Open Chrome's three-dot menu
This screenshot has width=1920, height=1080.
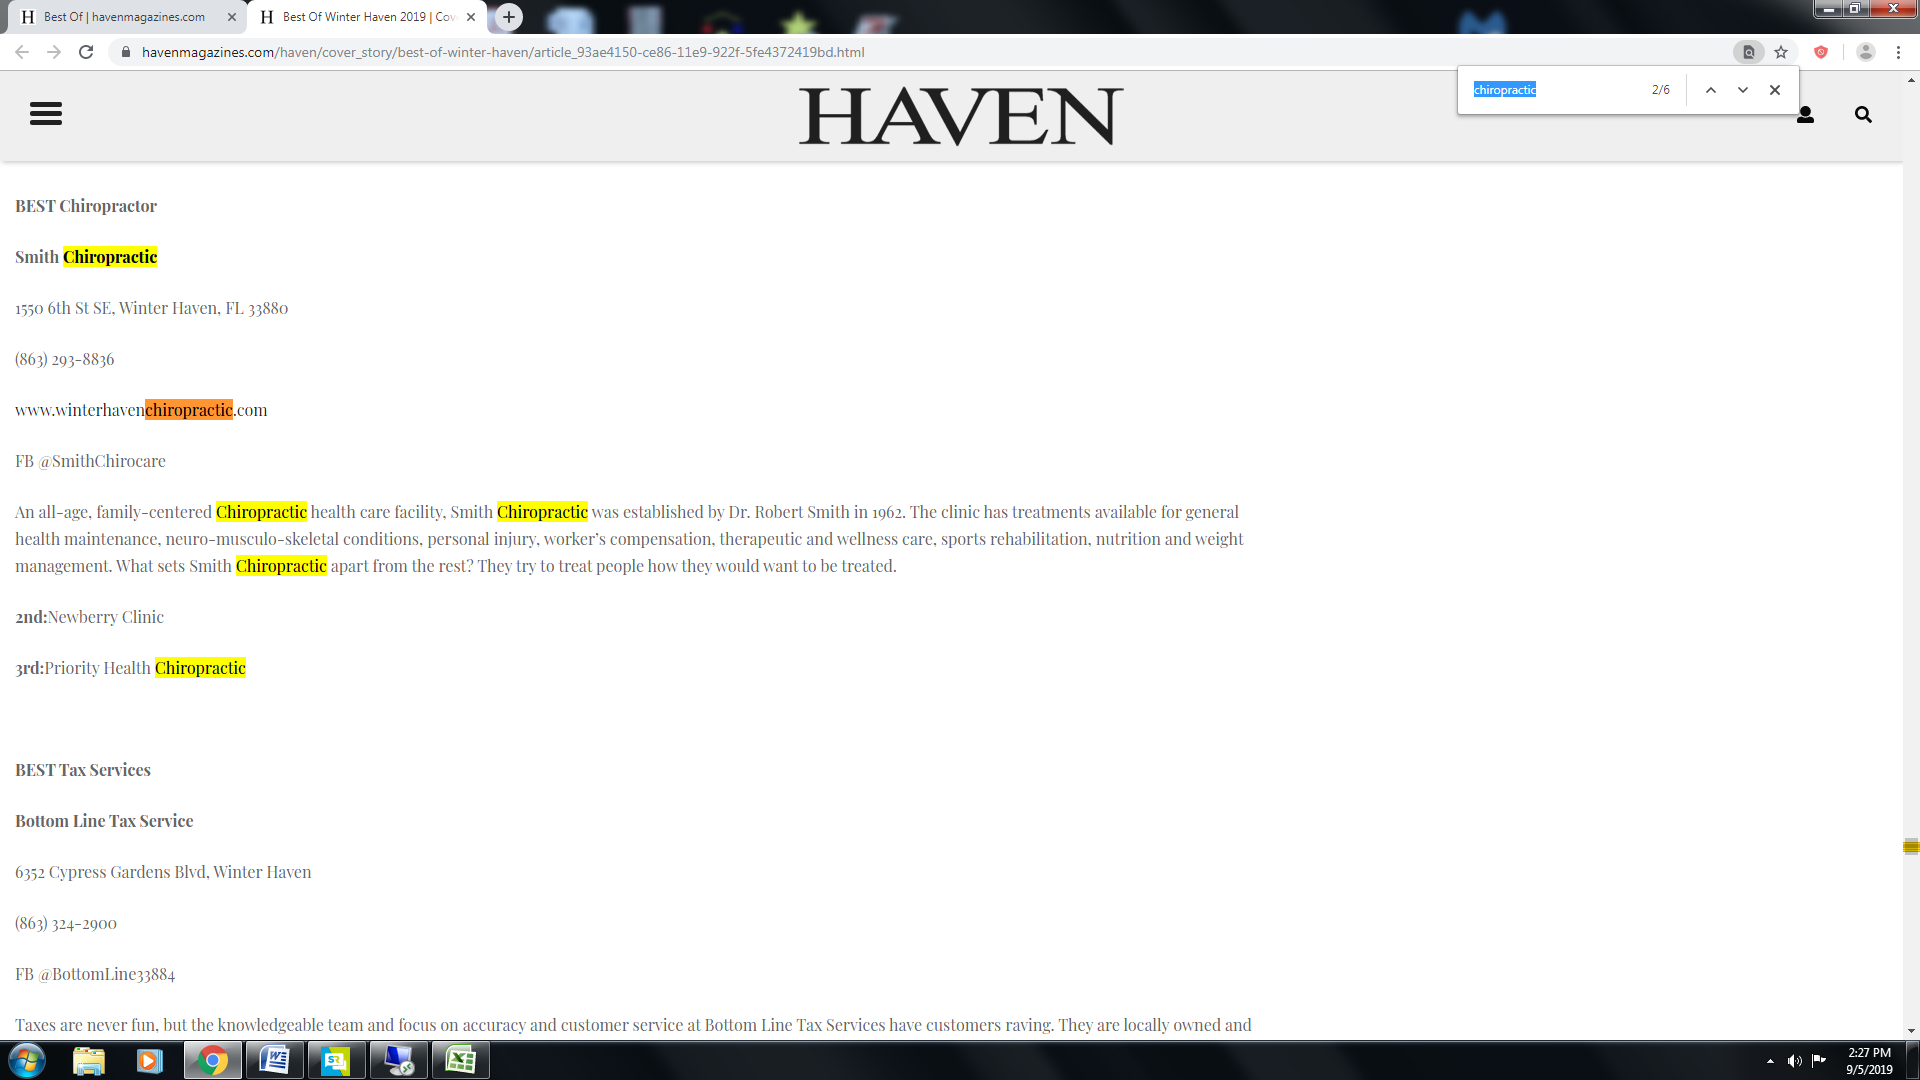[x=1898, y=52]
